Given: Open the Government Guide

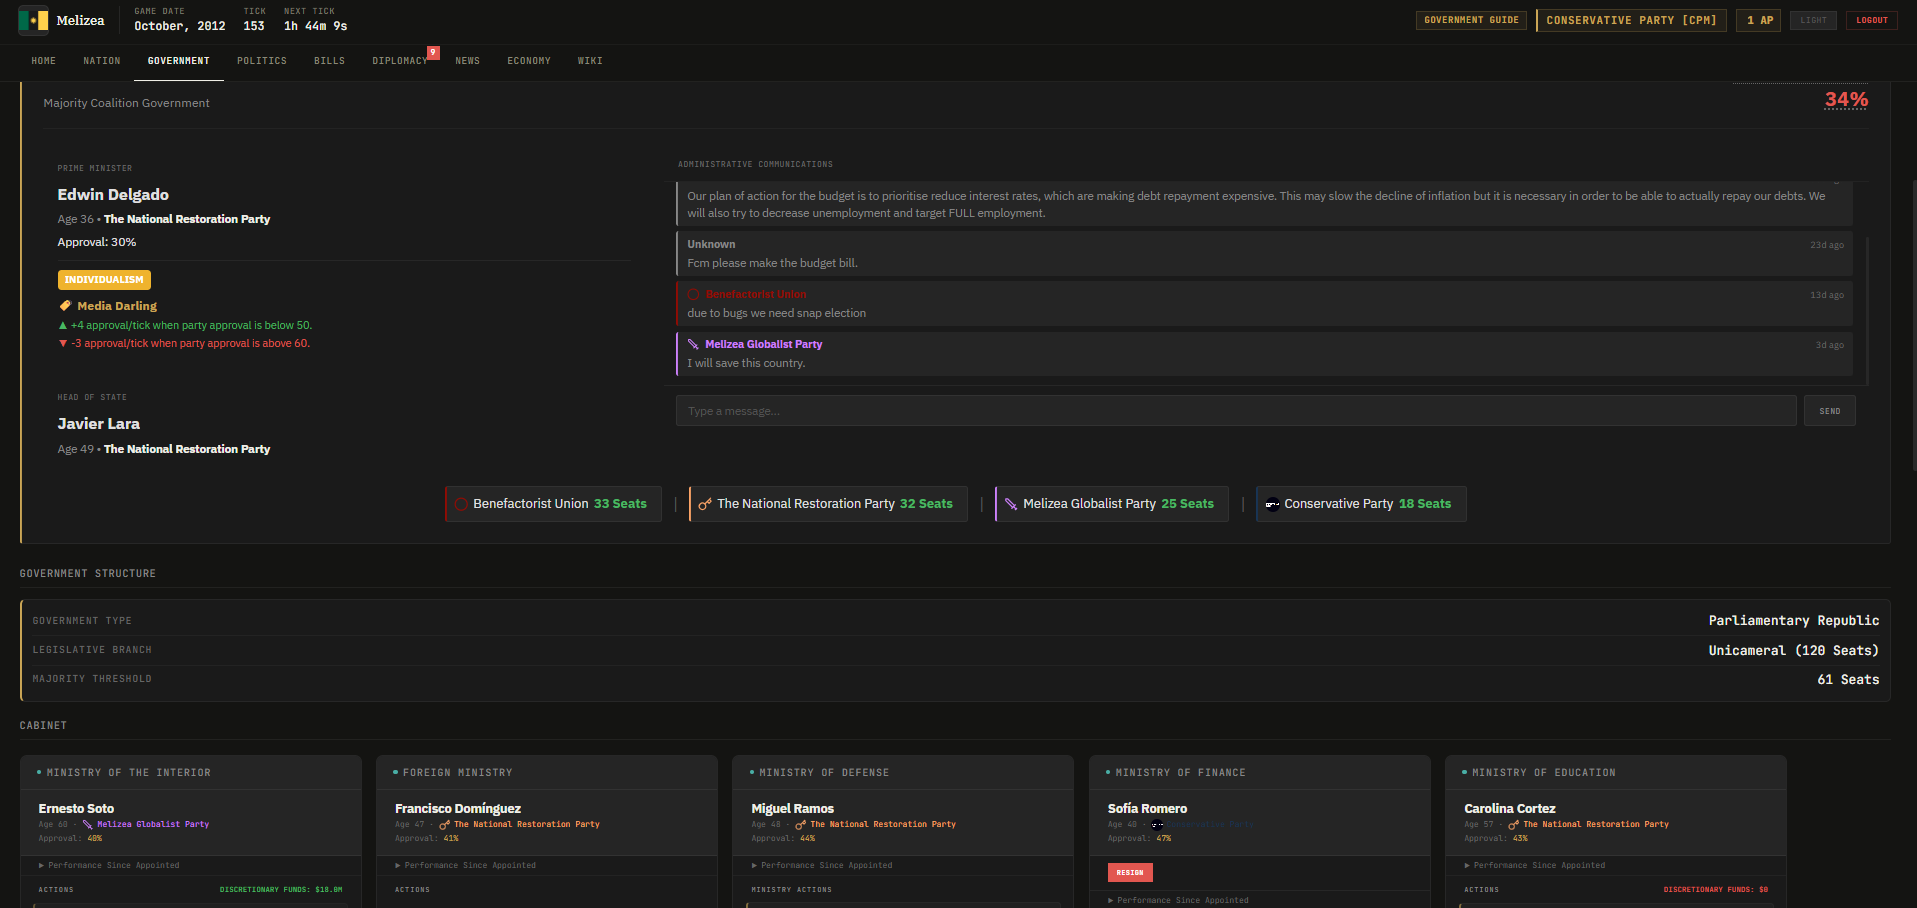Looking at the screenshot, I should 1470,20.
